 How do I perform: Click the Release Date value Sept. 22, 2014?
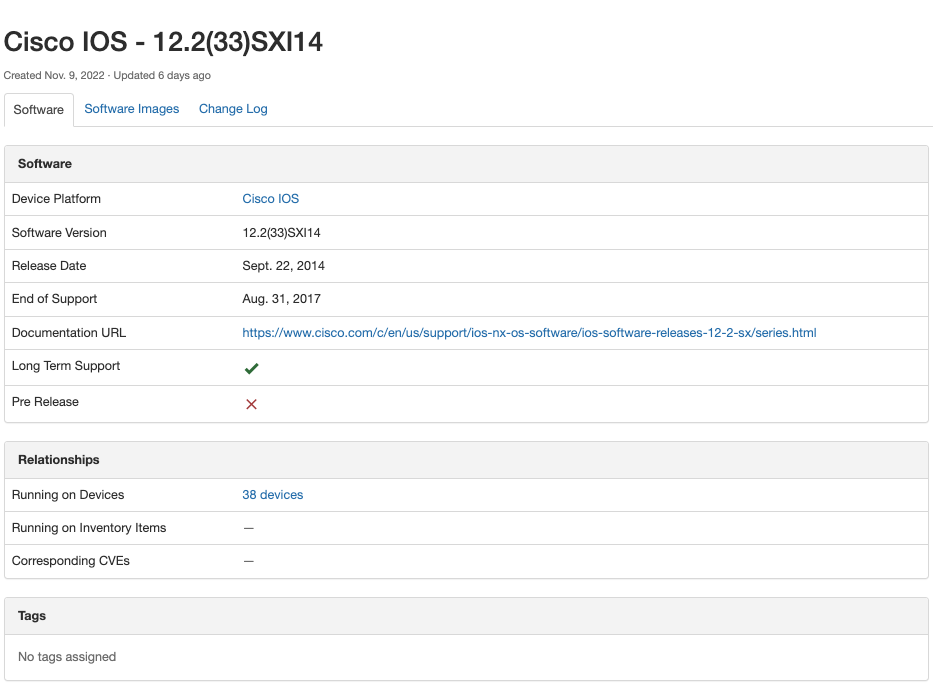point(283,266)
